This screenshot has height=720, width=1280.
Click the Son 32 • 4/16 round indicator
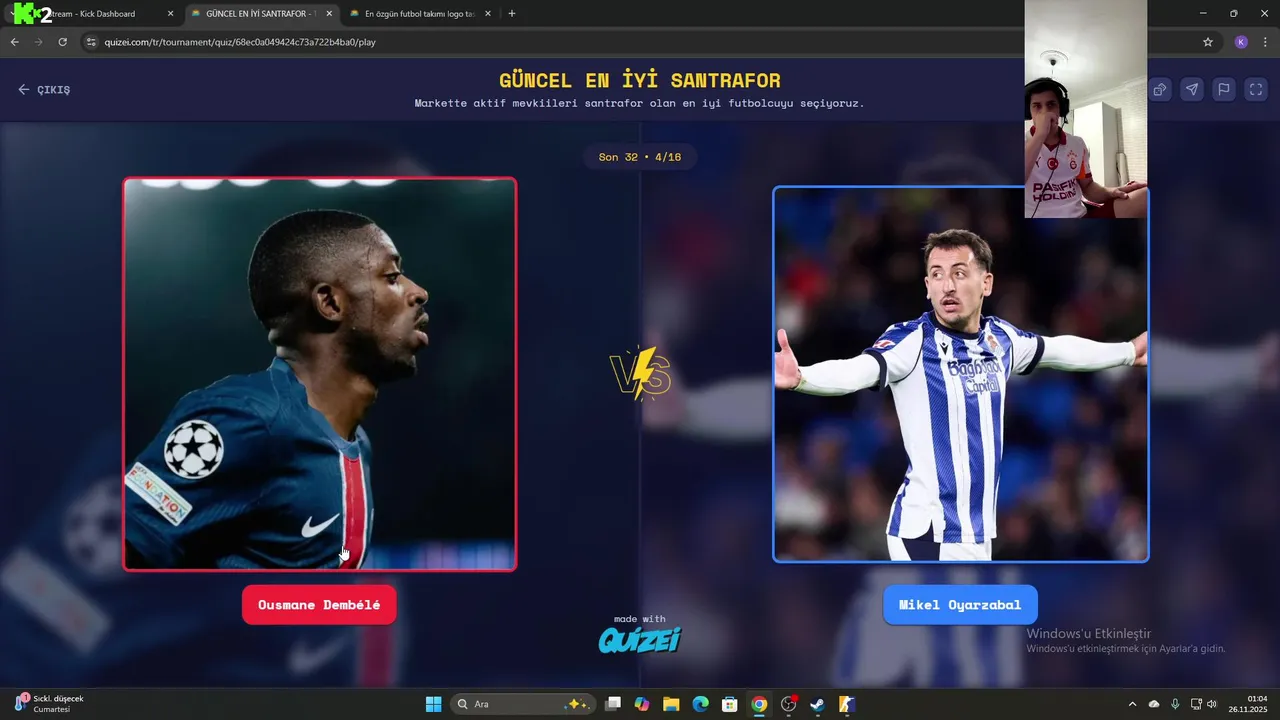pyautogui.click(x=640, y=157)
